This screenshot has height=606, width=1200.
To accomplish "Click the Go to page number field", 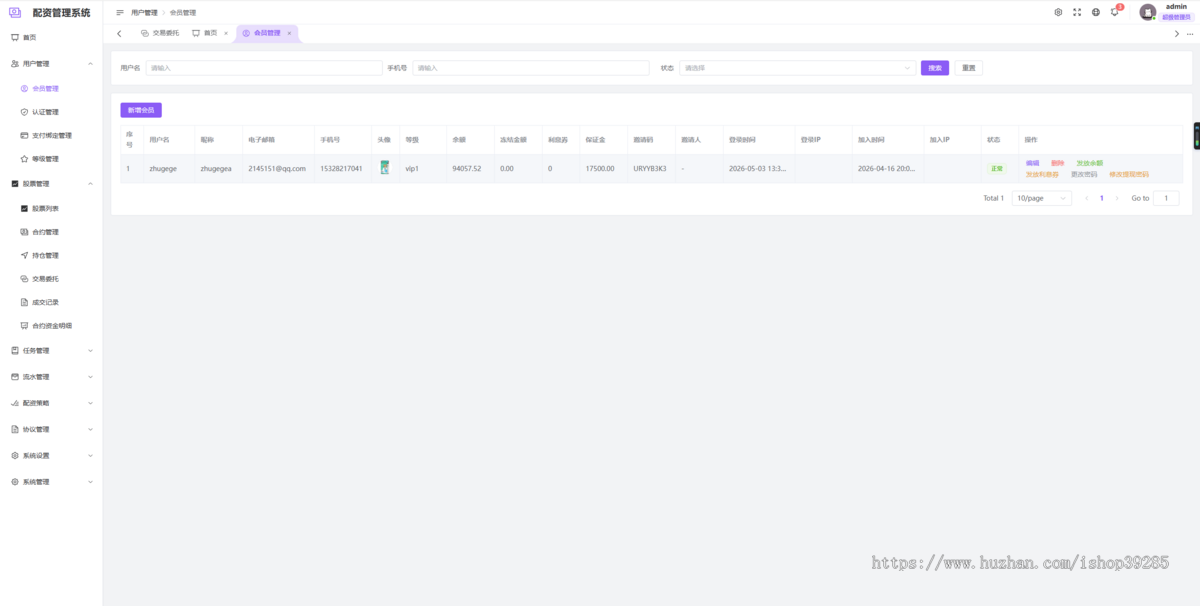I will point(1166,198).
